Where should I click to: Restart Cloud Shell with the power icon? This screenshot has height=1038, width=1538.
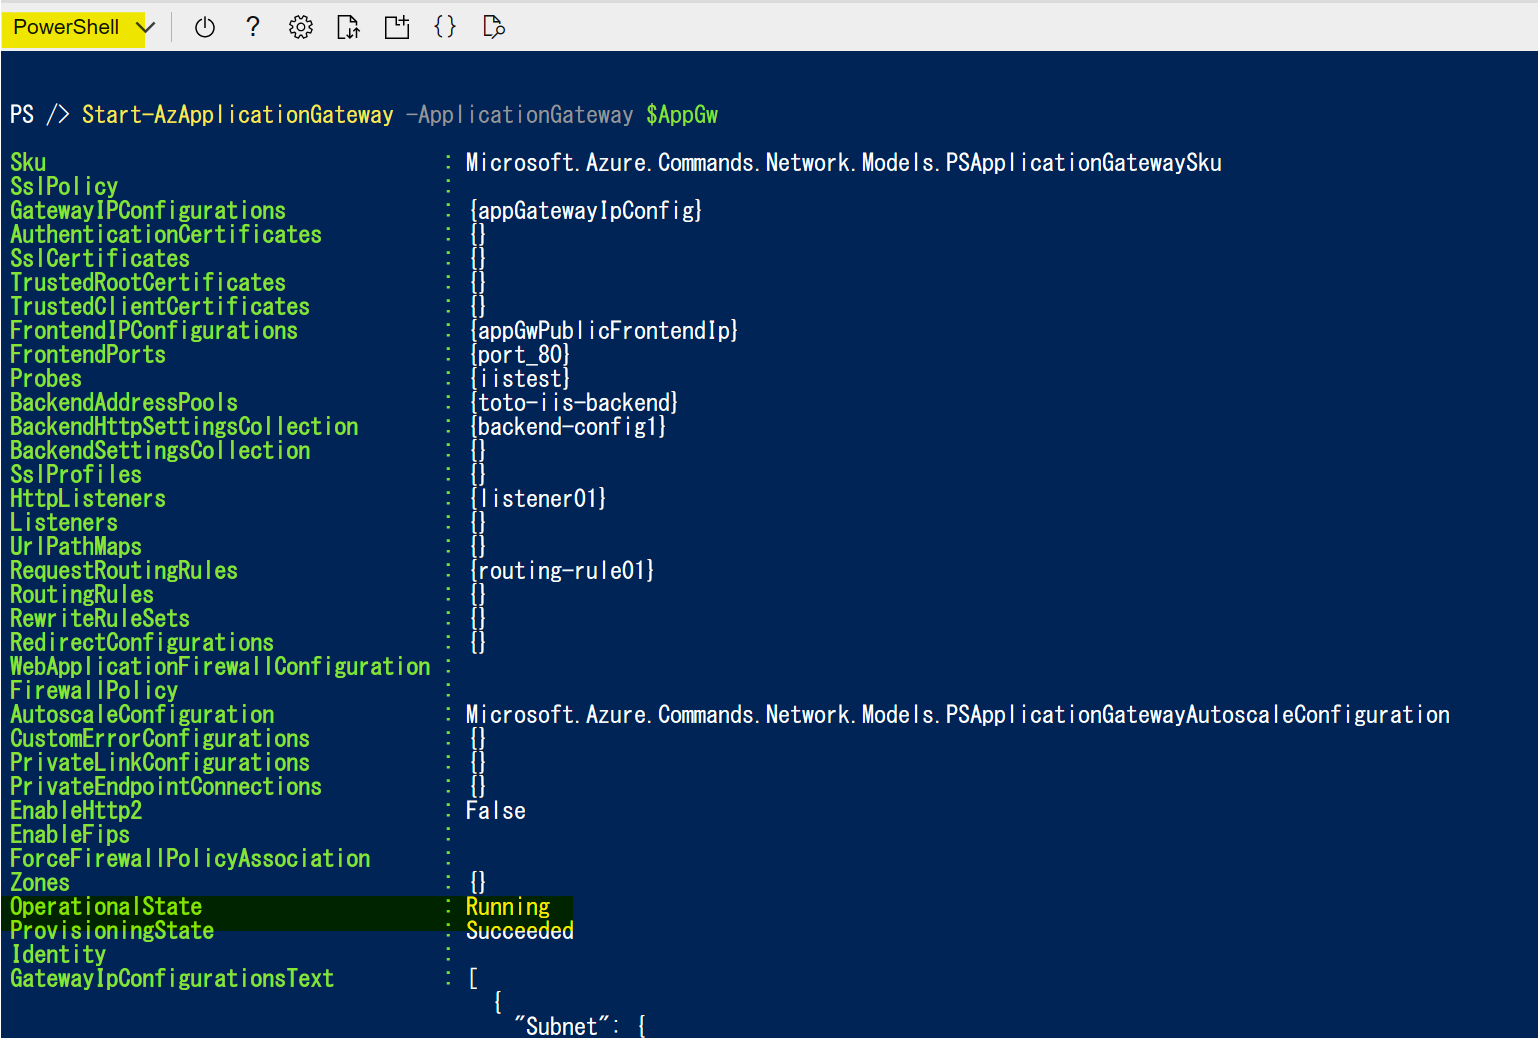click(205, 27)
